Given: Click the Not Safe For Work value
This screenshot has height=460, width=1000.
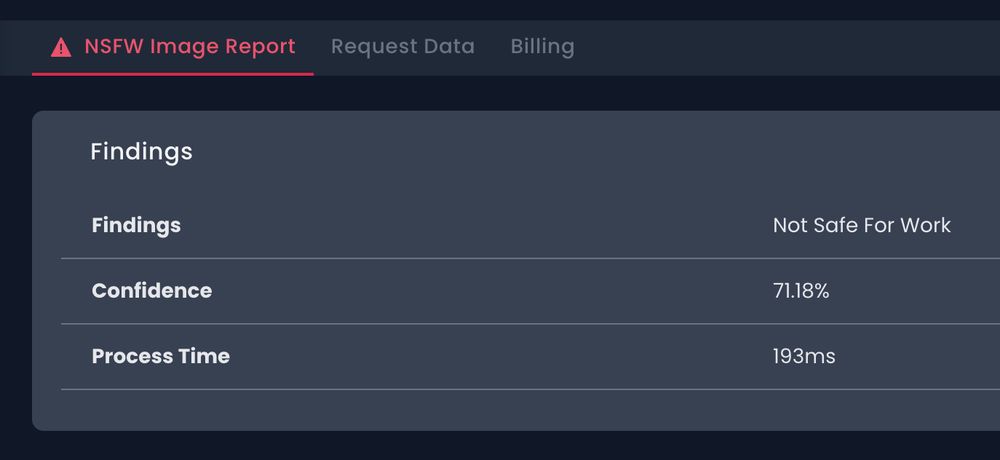Looking at the screenshot, I should [862, 225].
